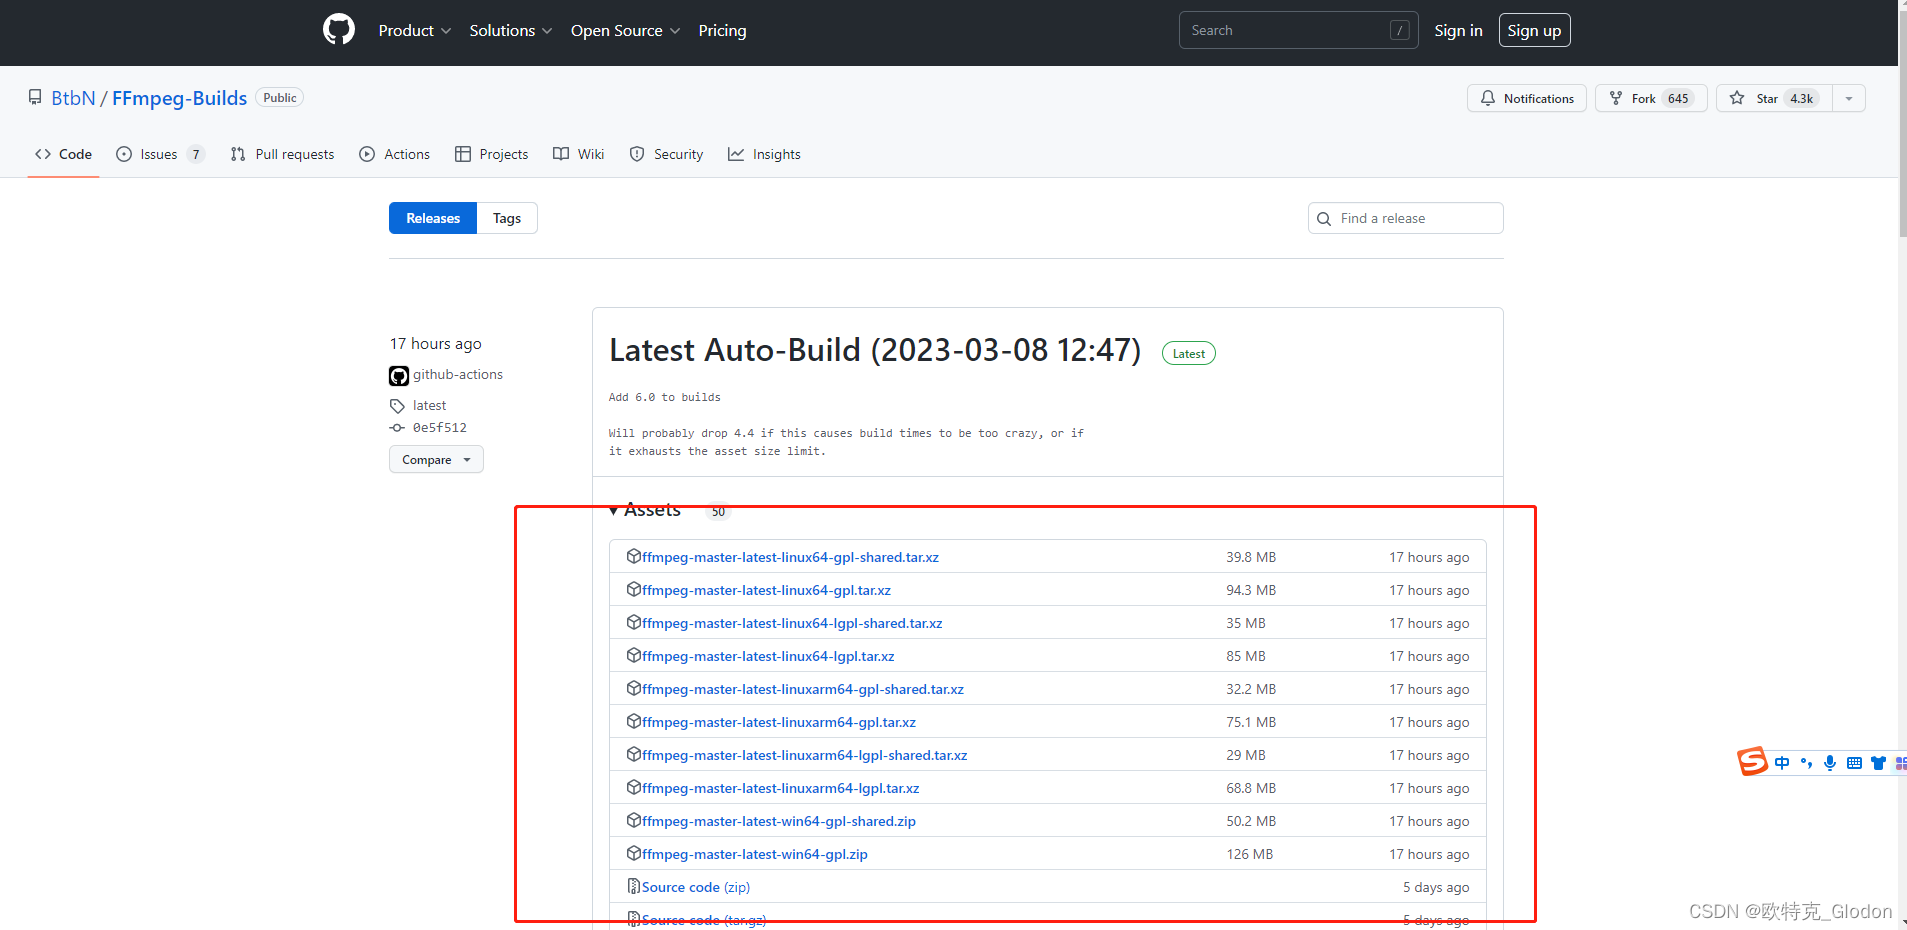1907x930 pixels.
Task: Open the Compare dropdown
Action: (436, 460)
